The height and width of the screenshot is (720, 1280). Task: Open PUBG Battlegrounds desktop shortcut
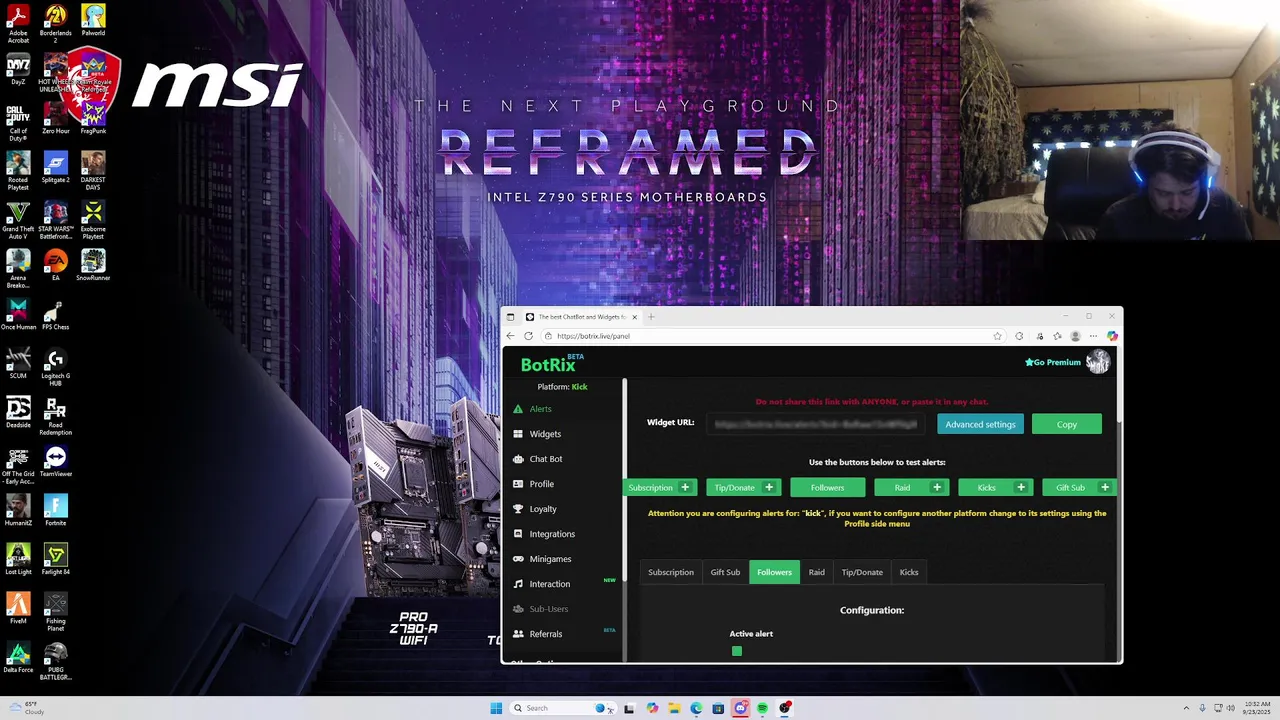click(x=55, y=661)
